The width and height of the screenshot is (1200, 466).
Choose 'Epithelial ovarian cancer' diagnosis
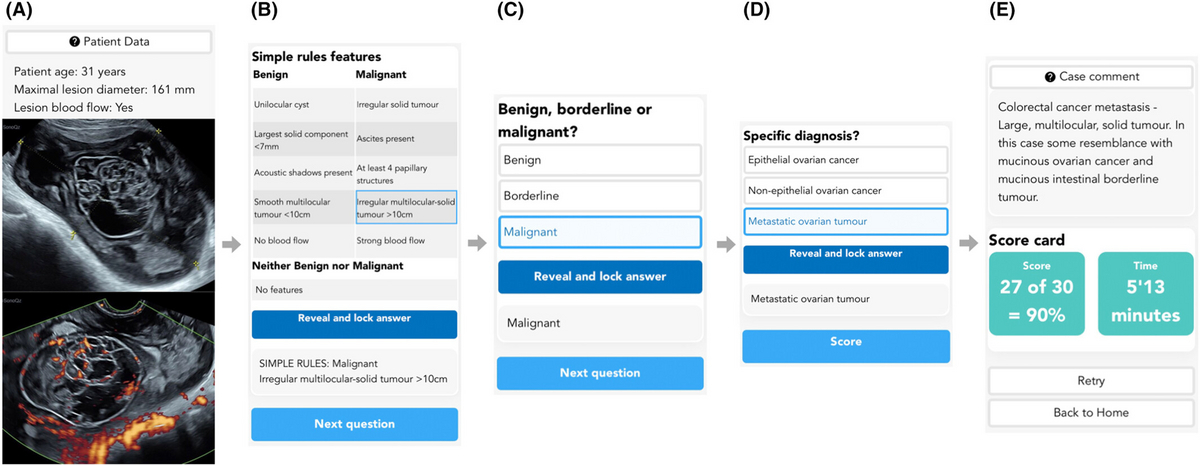(x=845, y=159)
